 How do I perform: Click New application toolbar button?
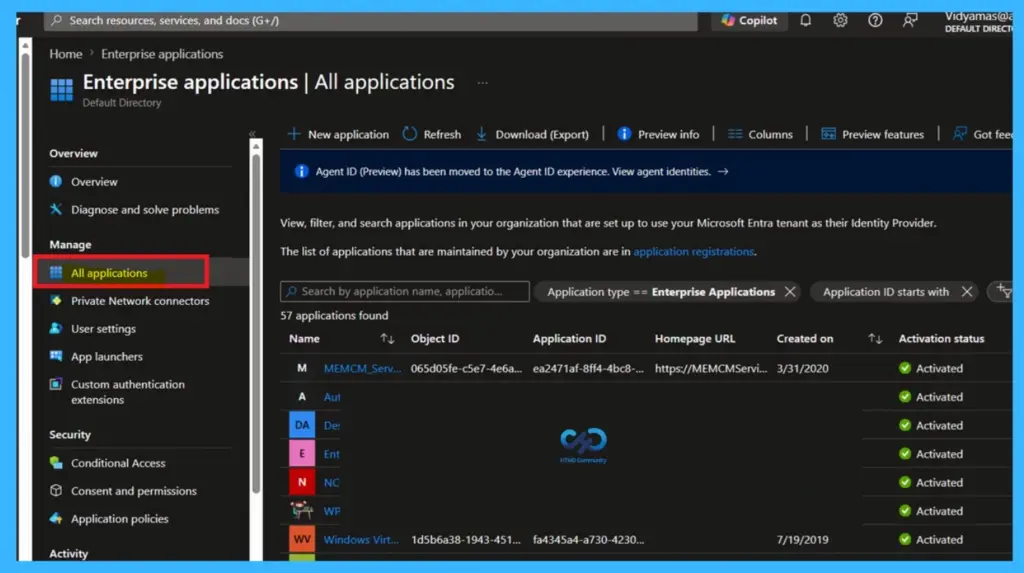pos(338,134)
